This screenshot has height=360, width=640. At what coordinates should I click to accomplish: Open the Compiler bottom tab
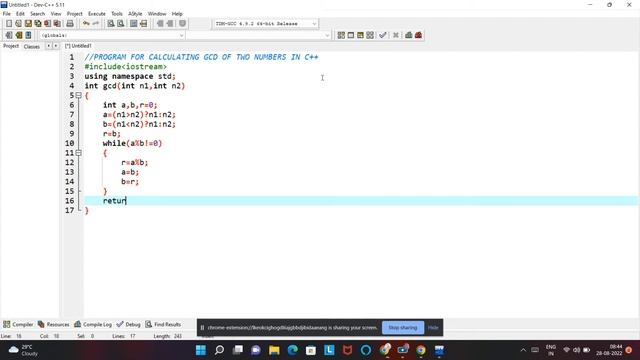click(x=18, y=324)
